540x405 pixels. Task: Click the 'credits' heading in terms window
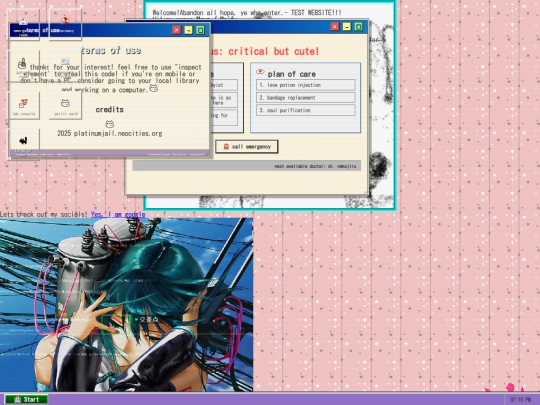[x=110, y=110]
